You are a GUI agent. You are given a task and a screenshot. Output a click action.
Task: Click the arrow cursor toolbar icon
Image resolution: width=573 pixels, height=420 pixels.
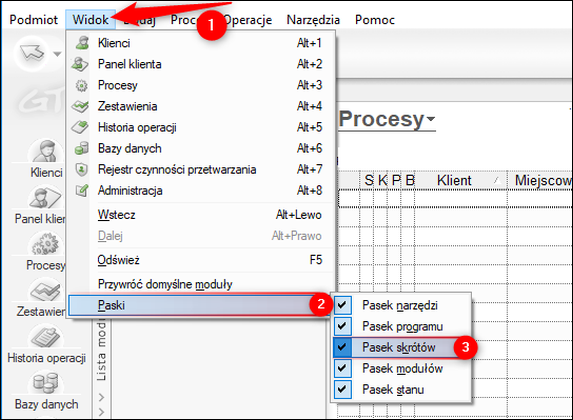click(x=32, y=53)
